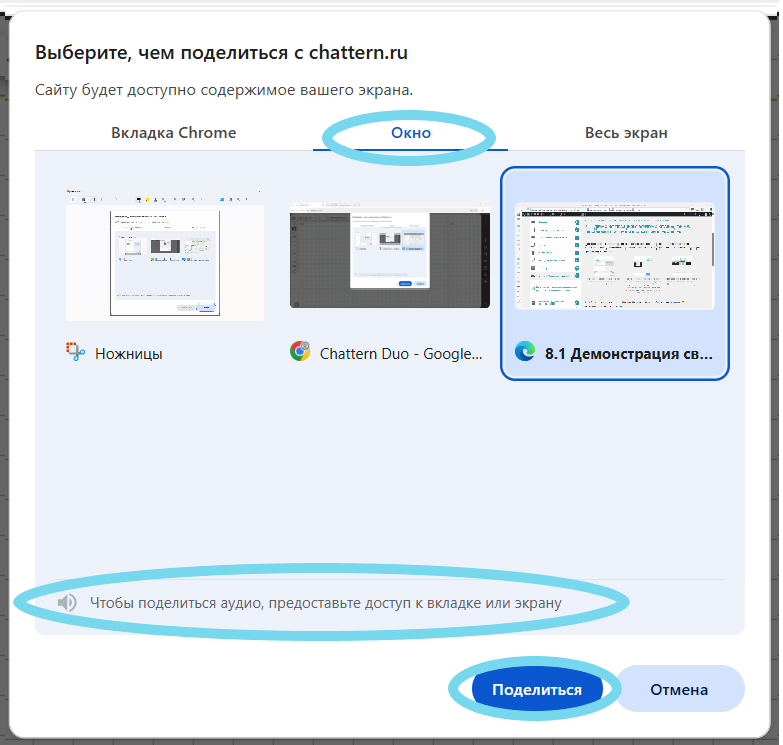The width and height of the screenshot is (783, 745).
Task: Choose the Ножницы window preview thumbnail
Action: [165, 254]
